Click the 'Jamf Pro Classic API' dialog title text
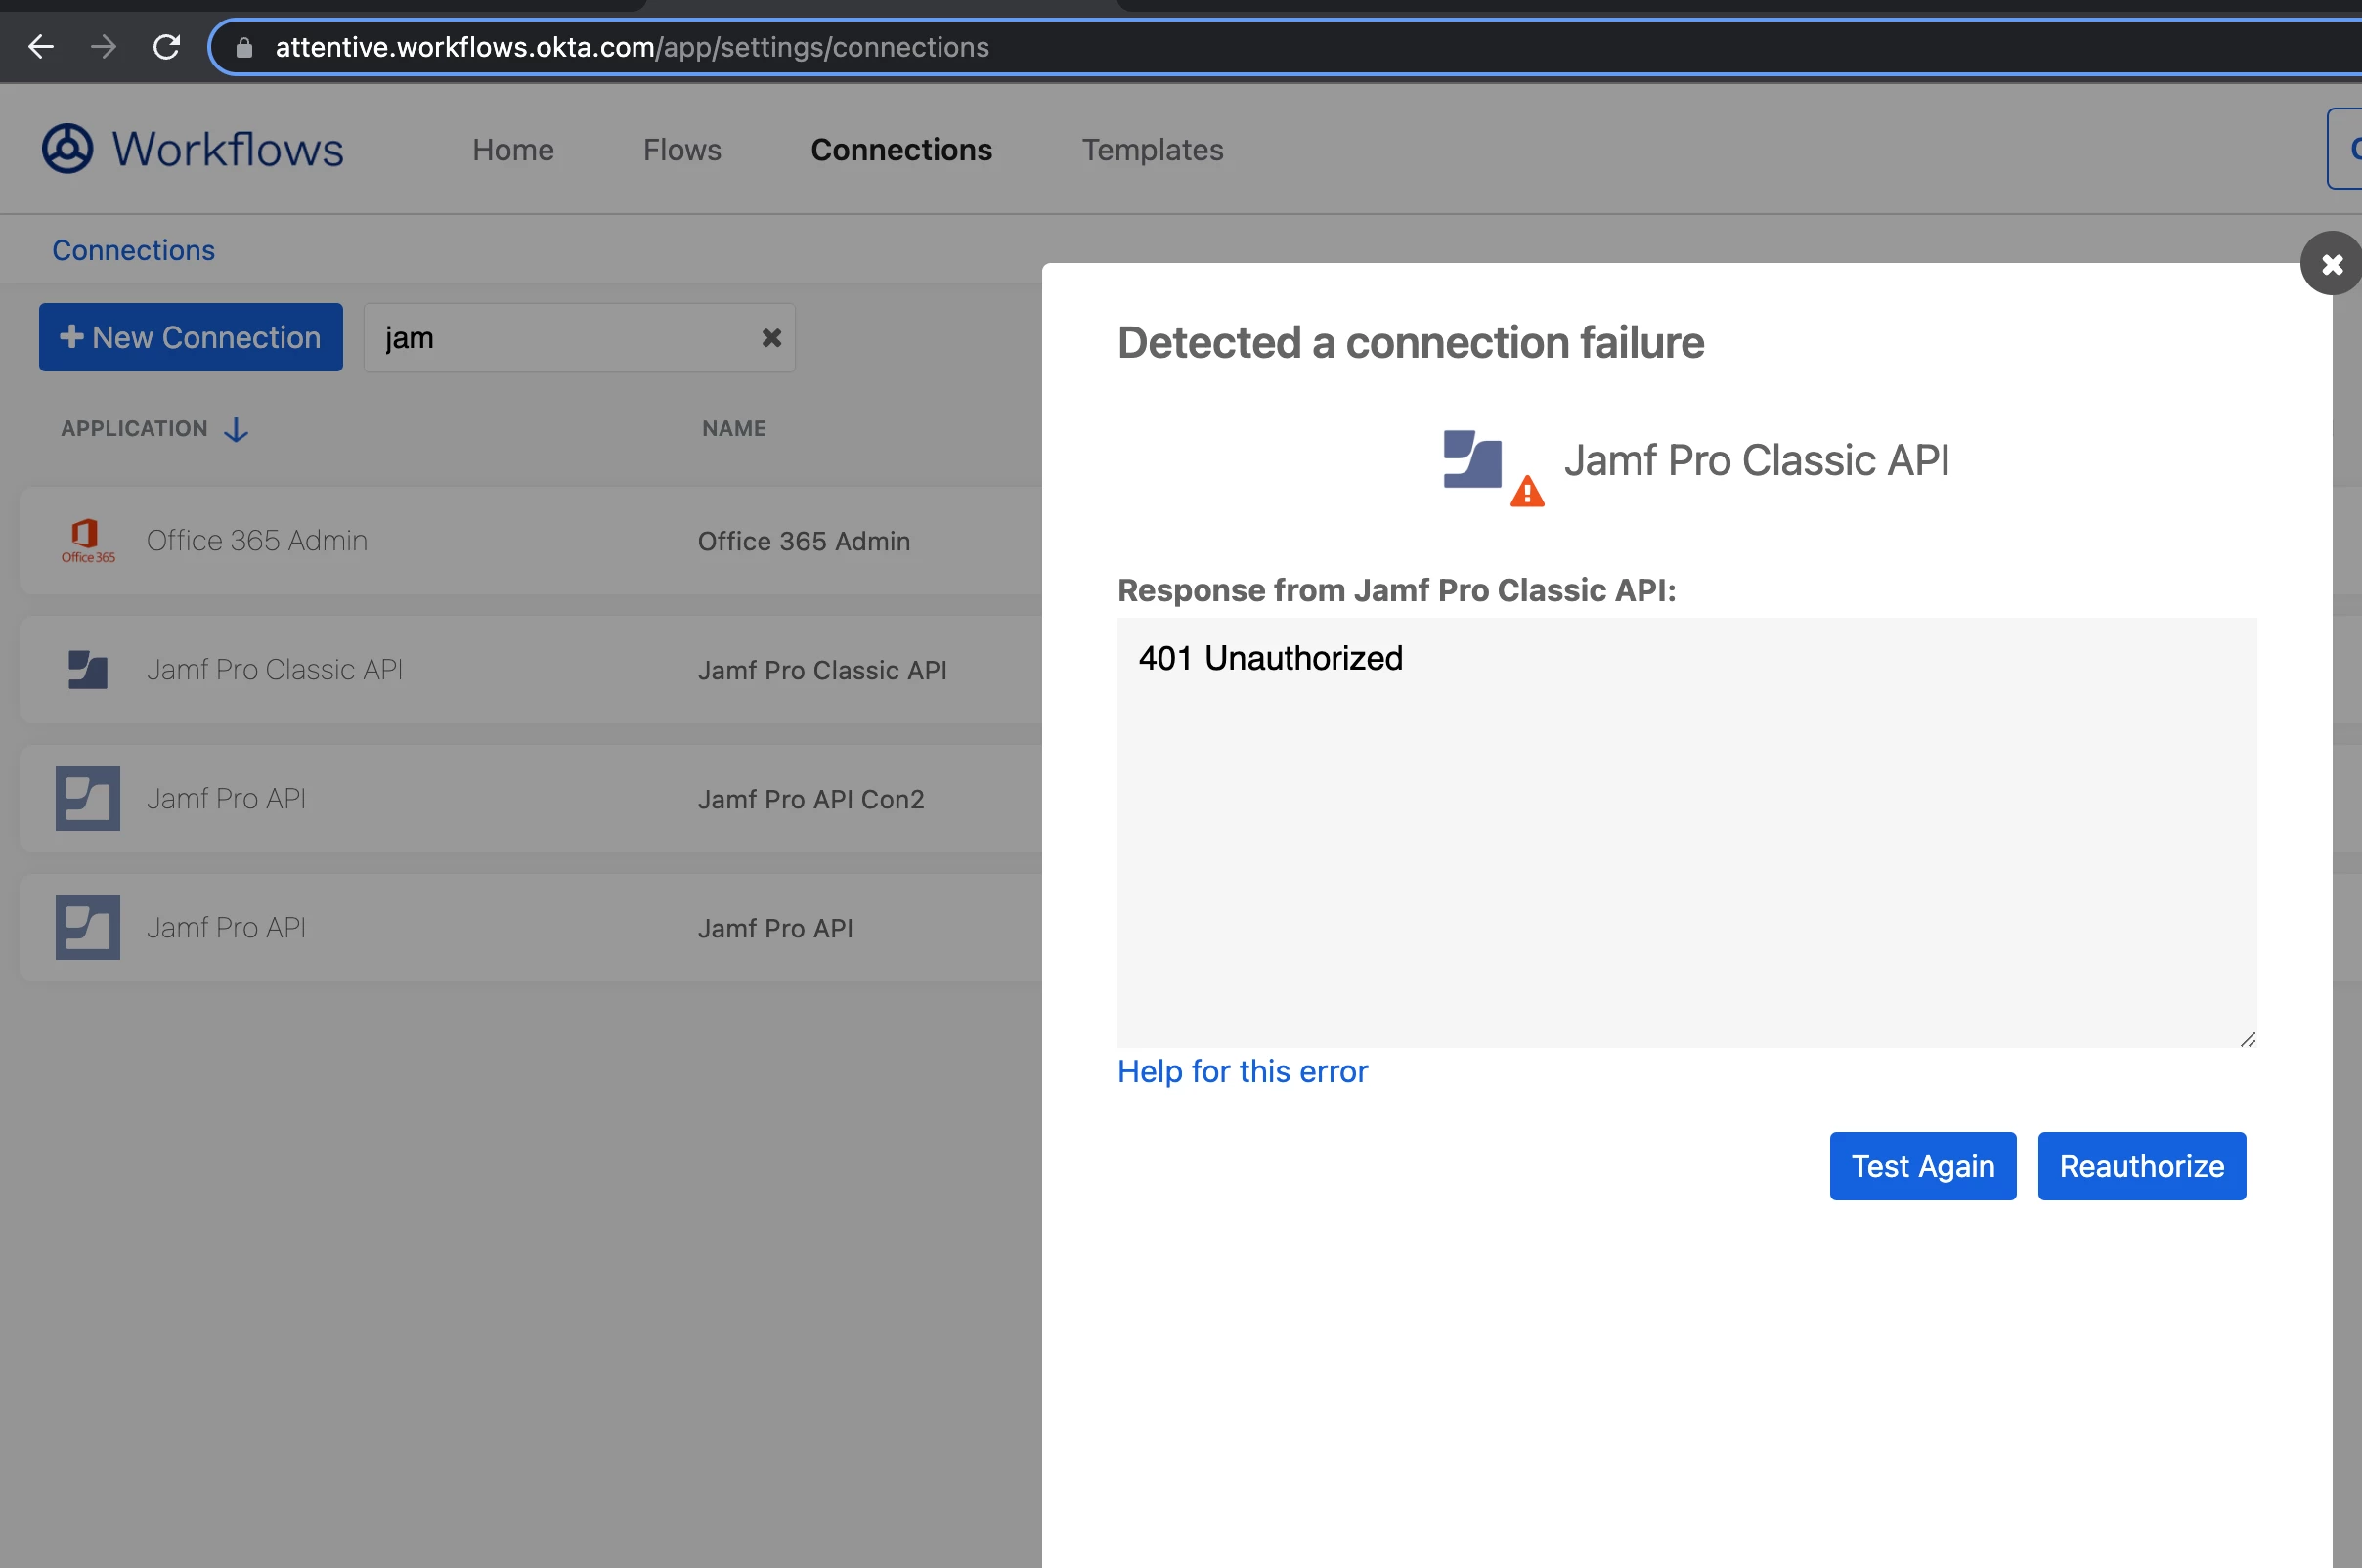The width and height of the screenshot is (2362, 1568). point(1756,461)
